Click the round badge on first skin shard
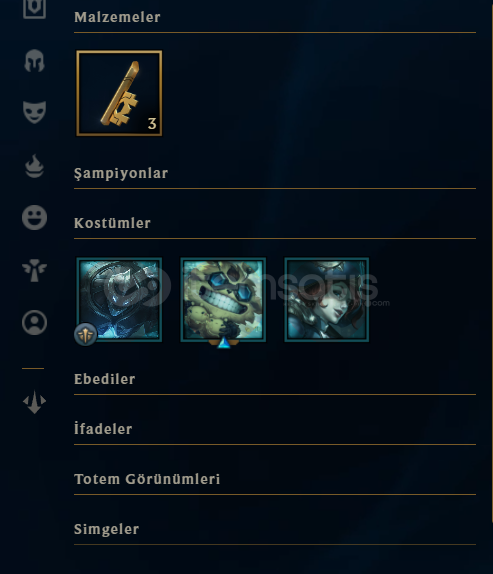Viewport: 493px width, 574px height. coord(86,334)
